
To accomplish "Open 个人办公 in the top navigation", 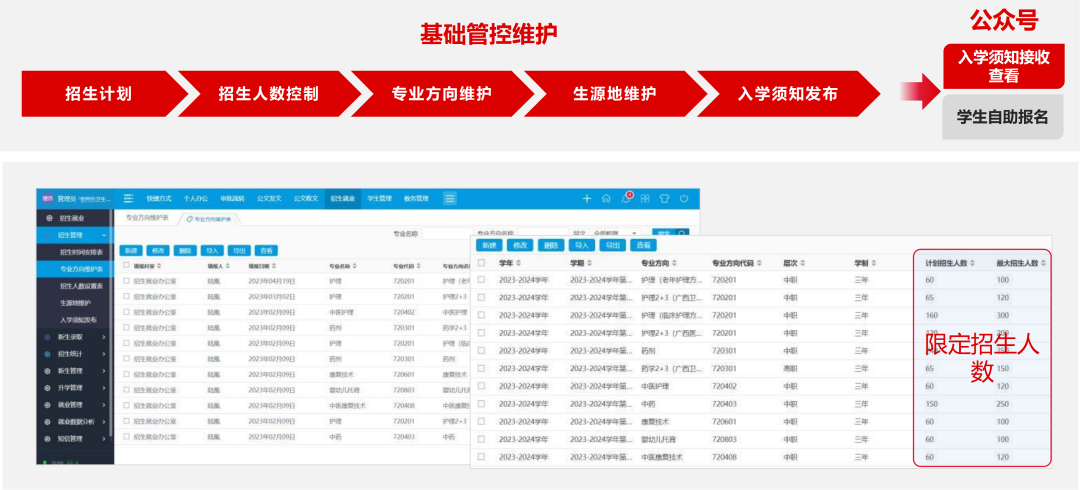I will pyautogui.click(x=195, y=198).
